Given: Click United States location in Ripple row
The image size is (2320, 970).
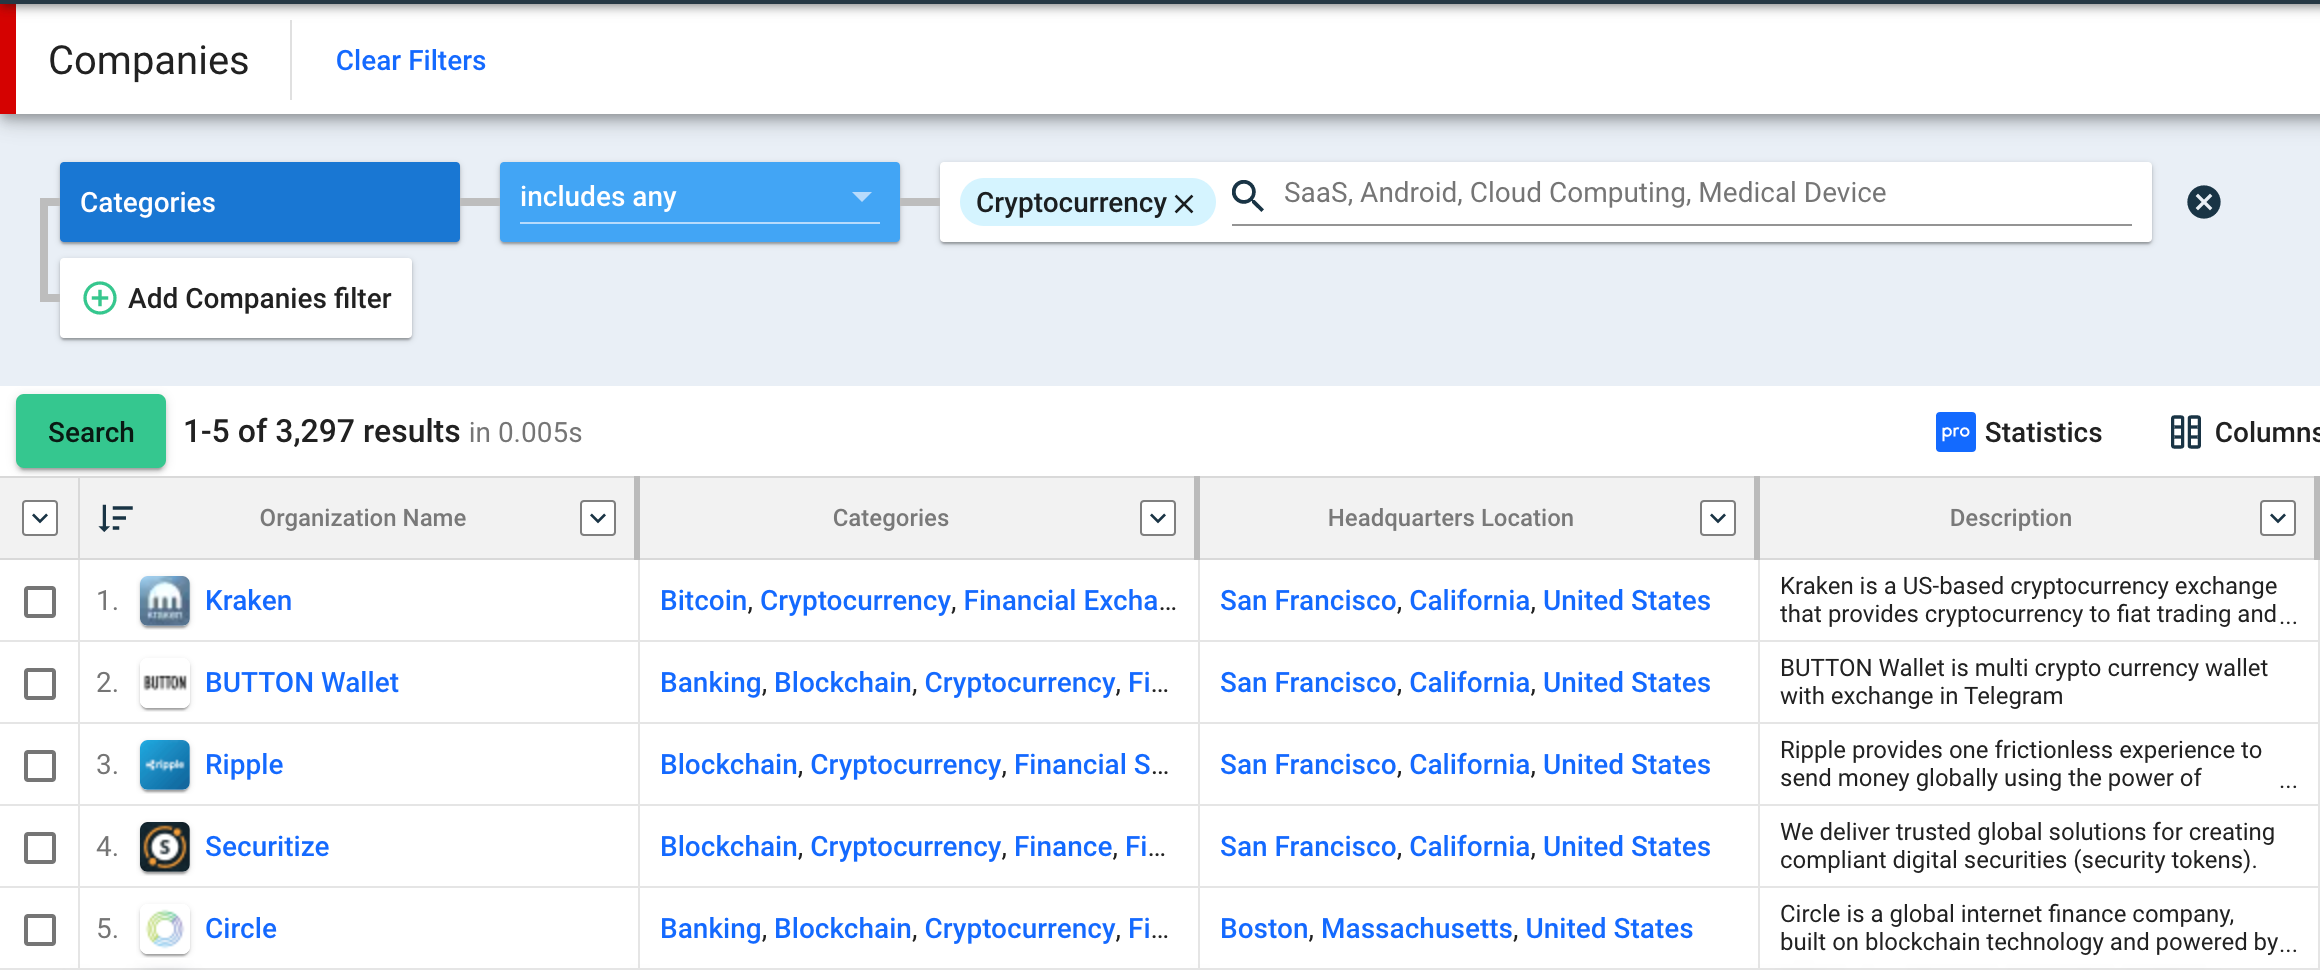Looking at the screenshot, I should (1627, 764).
